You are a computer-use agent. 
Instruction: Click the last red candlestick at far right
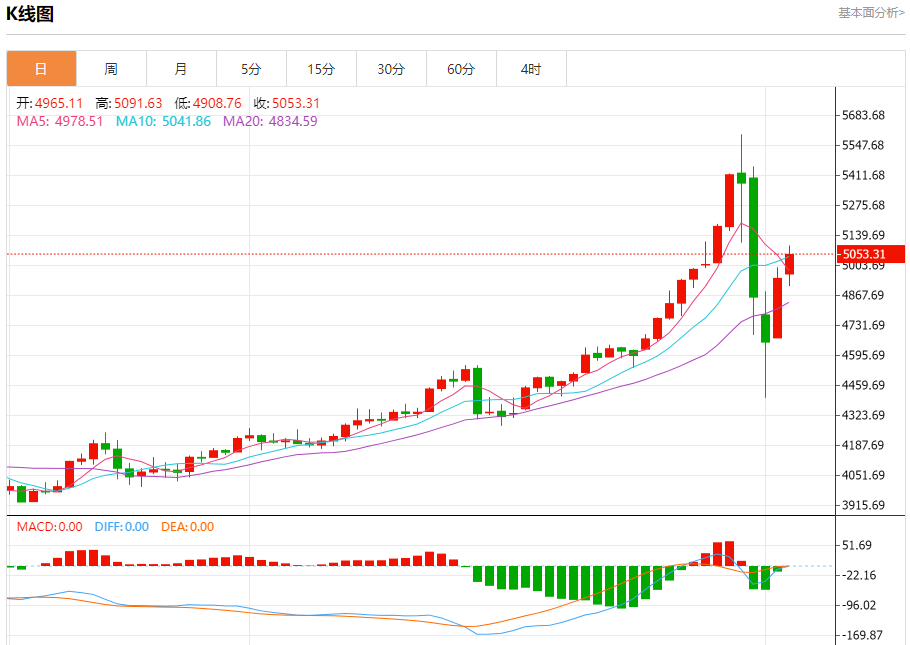[x=789, y=264]
